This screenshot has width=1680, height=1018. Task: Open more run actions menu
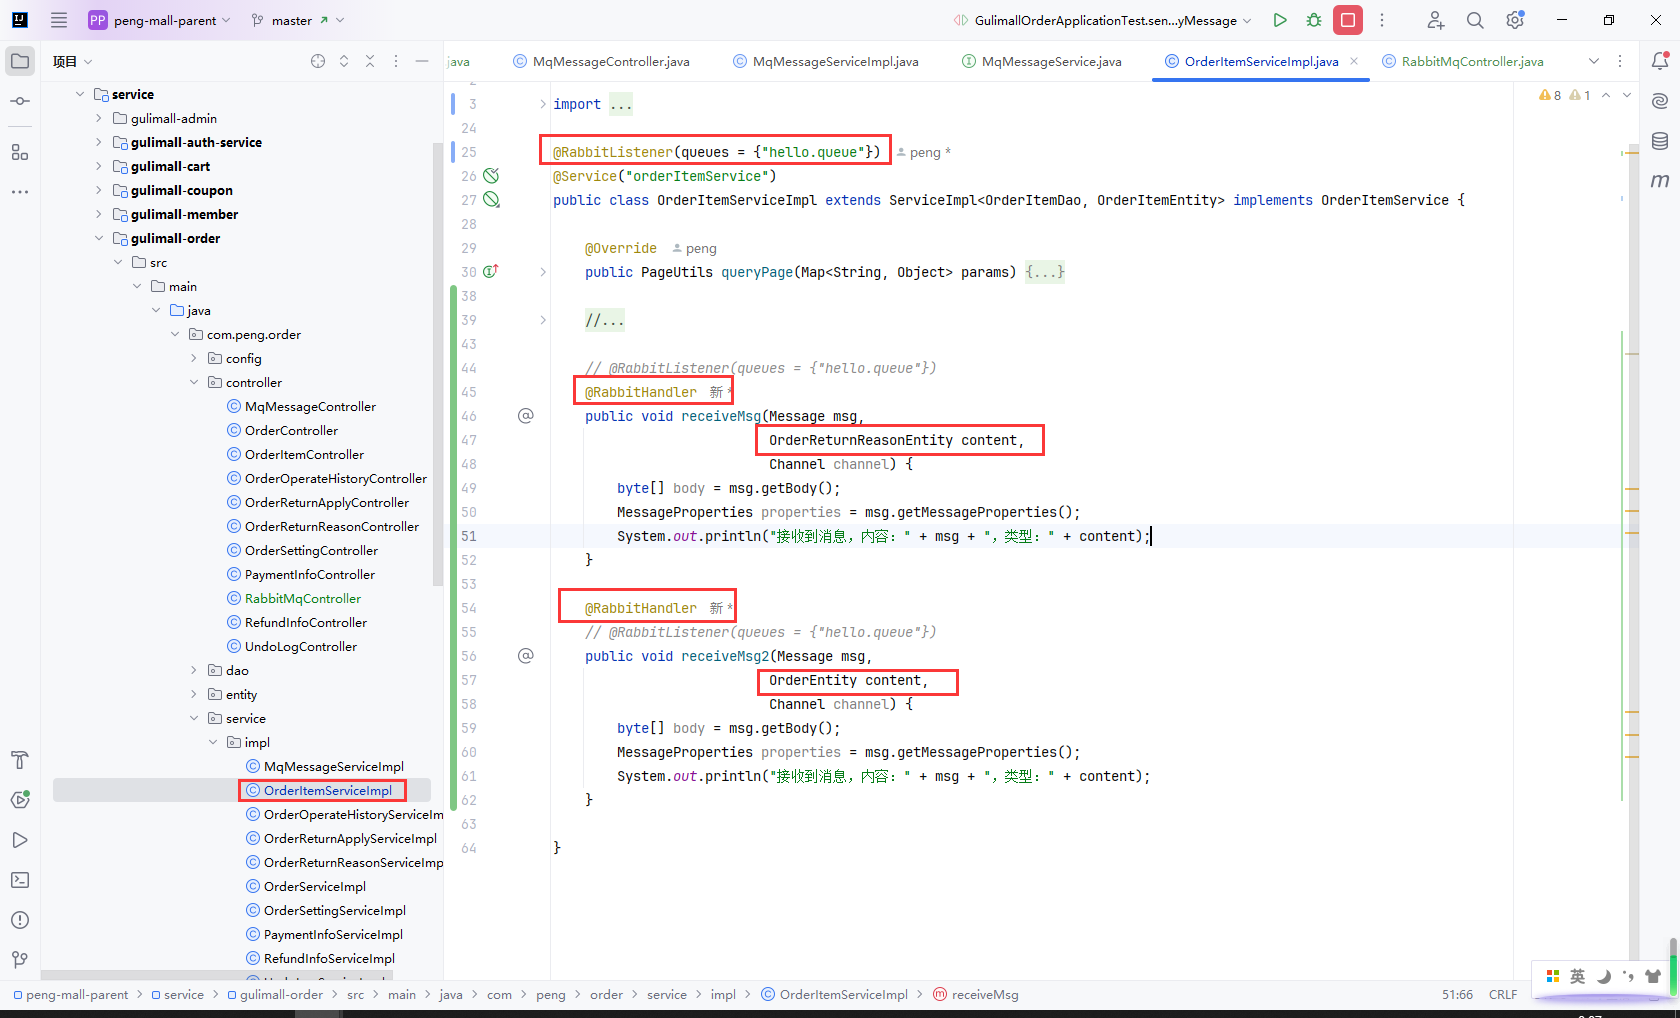point(1382,20)
